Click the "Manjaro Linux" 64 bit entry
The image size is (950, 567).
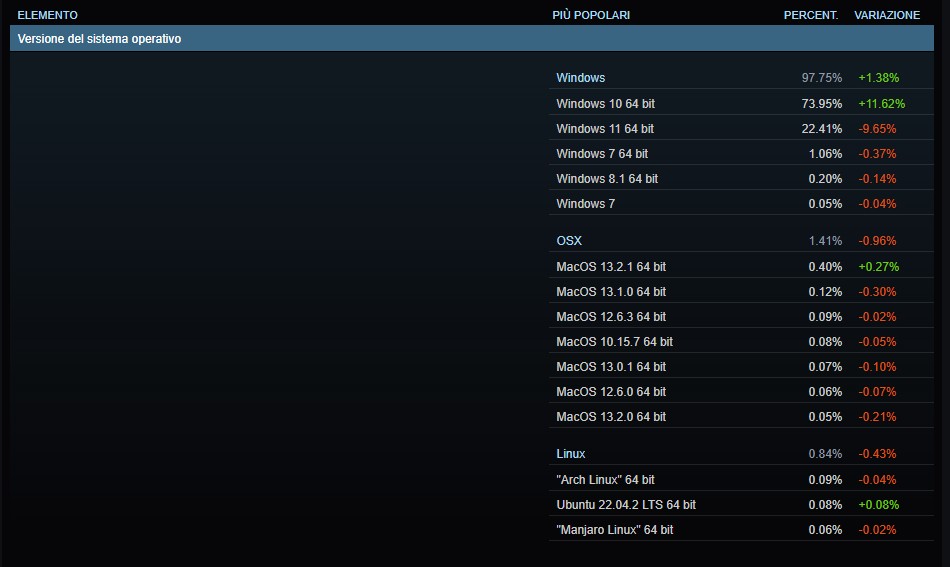pos(614,529)
